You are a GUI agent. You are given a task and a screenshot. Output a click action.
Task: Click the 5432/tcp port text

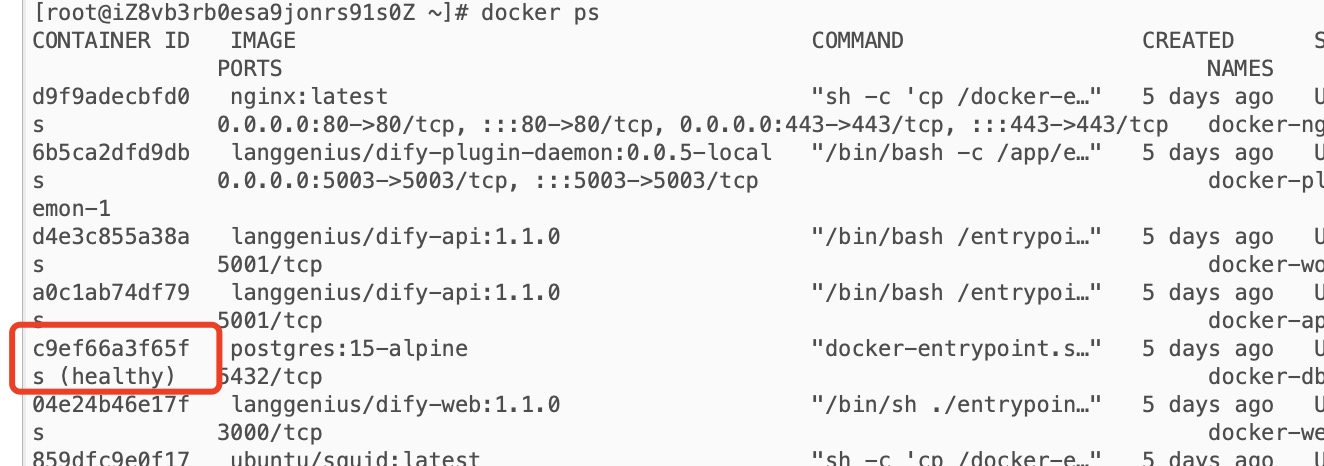pyautogui.click(x=270, y=377)
